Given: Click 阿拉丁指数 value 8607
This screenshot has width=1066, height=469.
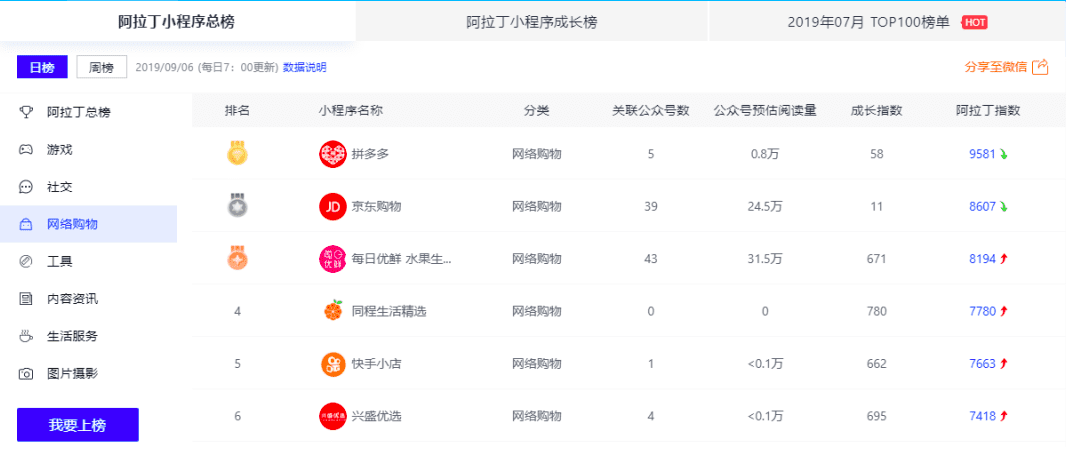Looking at the screenshot, I should click(982, 207).
